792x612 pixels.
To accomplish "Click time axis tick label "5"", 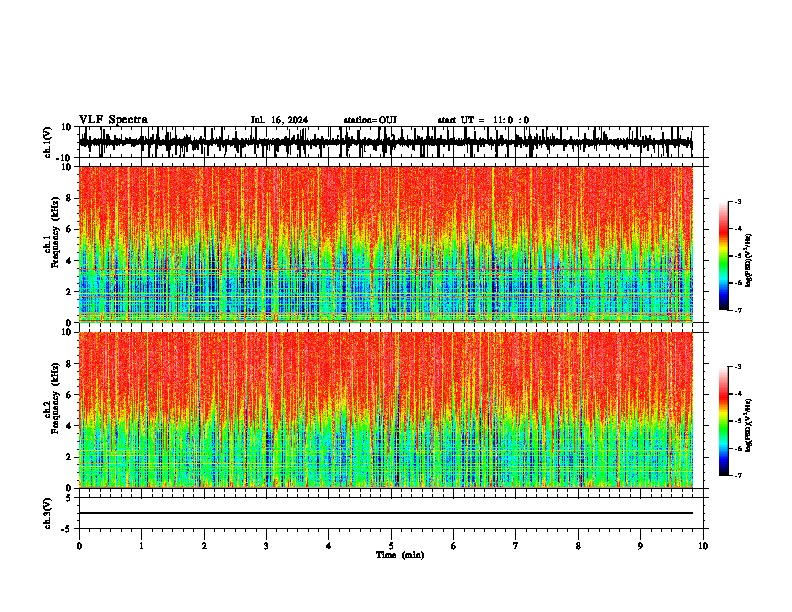I will pos(391,546).
